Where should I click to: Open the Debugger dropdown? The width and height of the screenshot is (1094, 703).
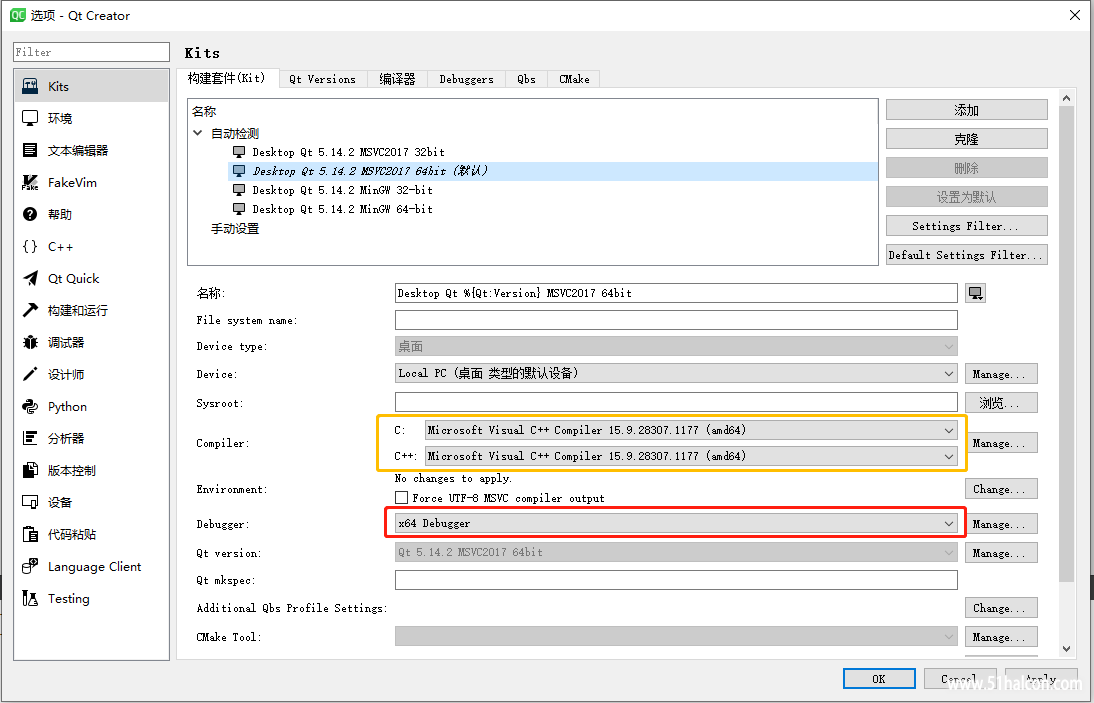(676, 523)
